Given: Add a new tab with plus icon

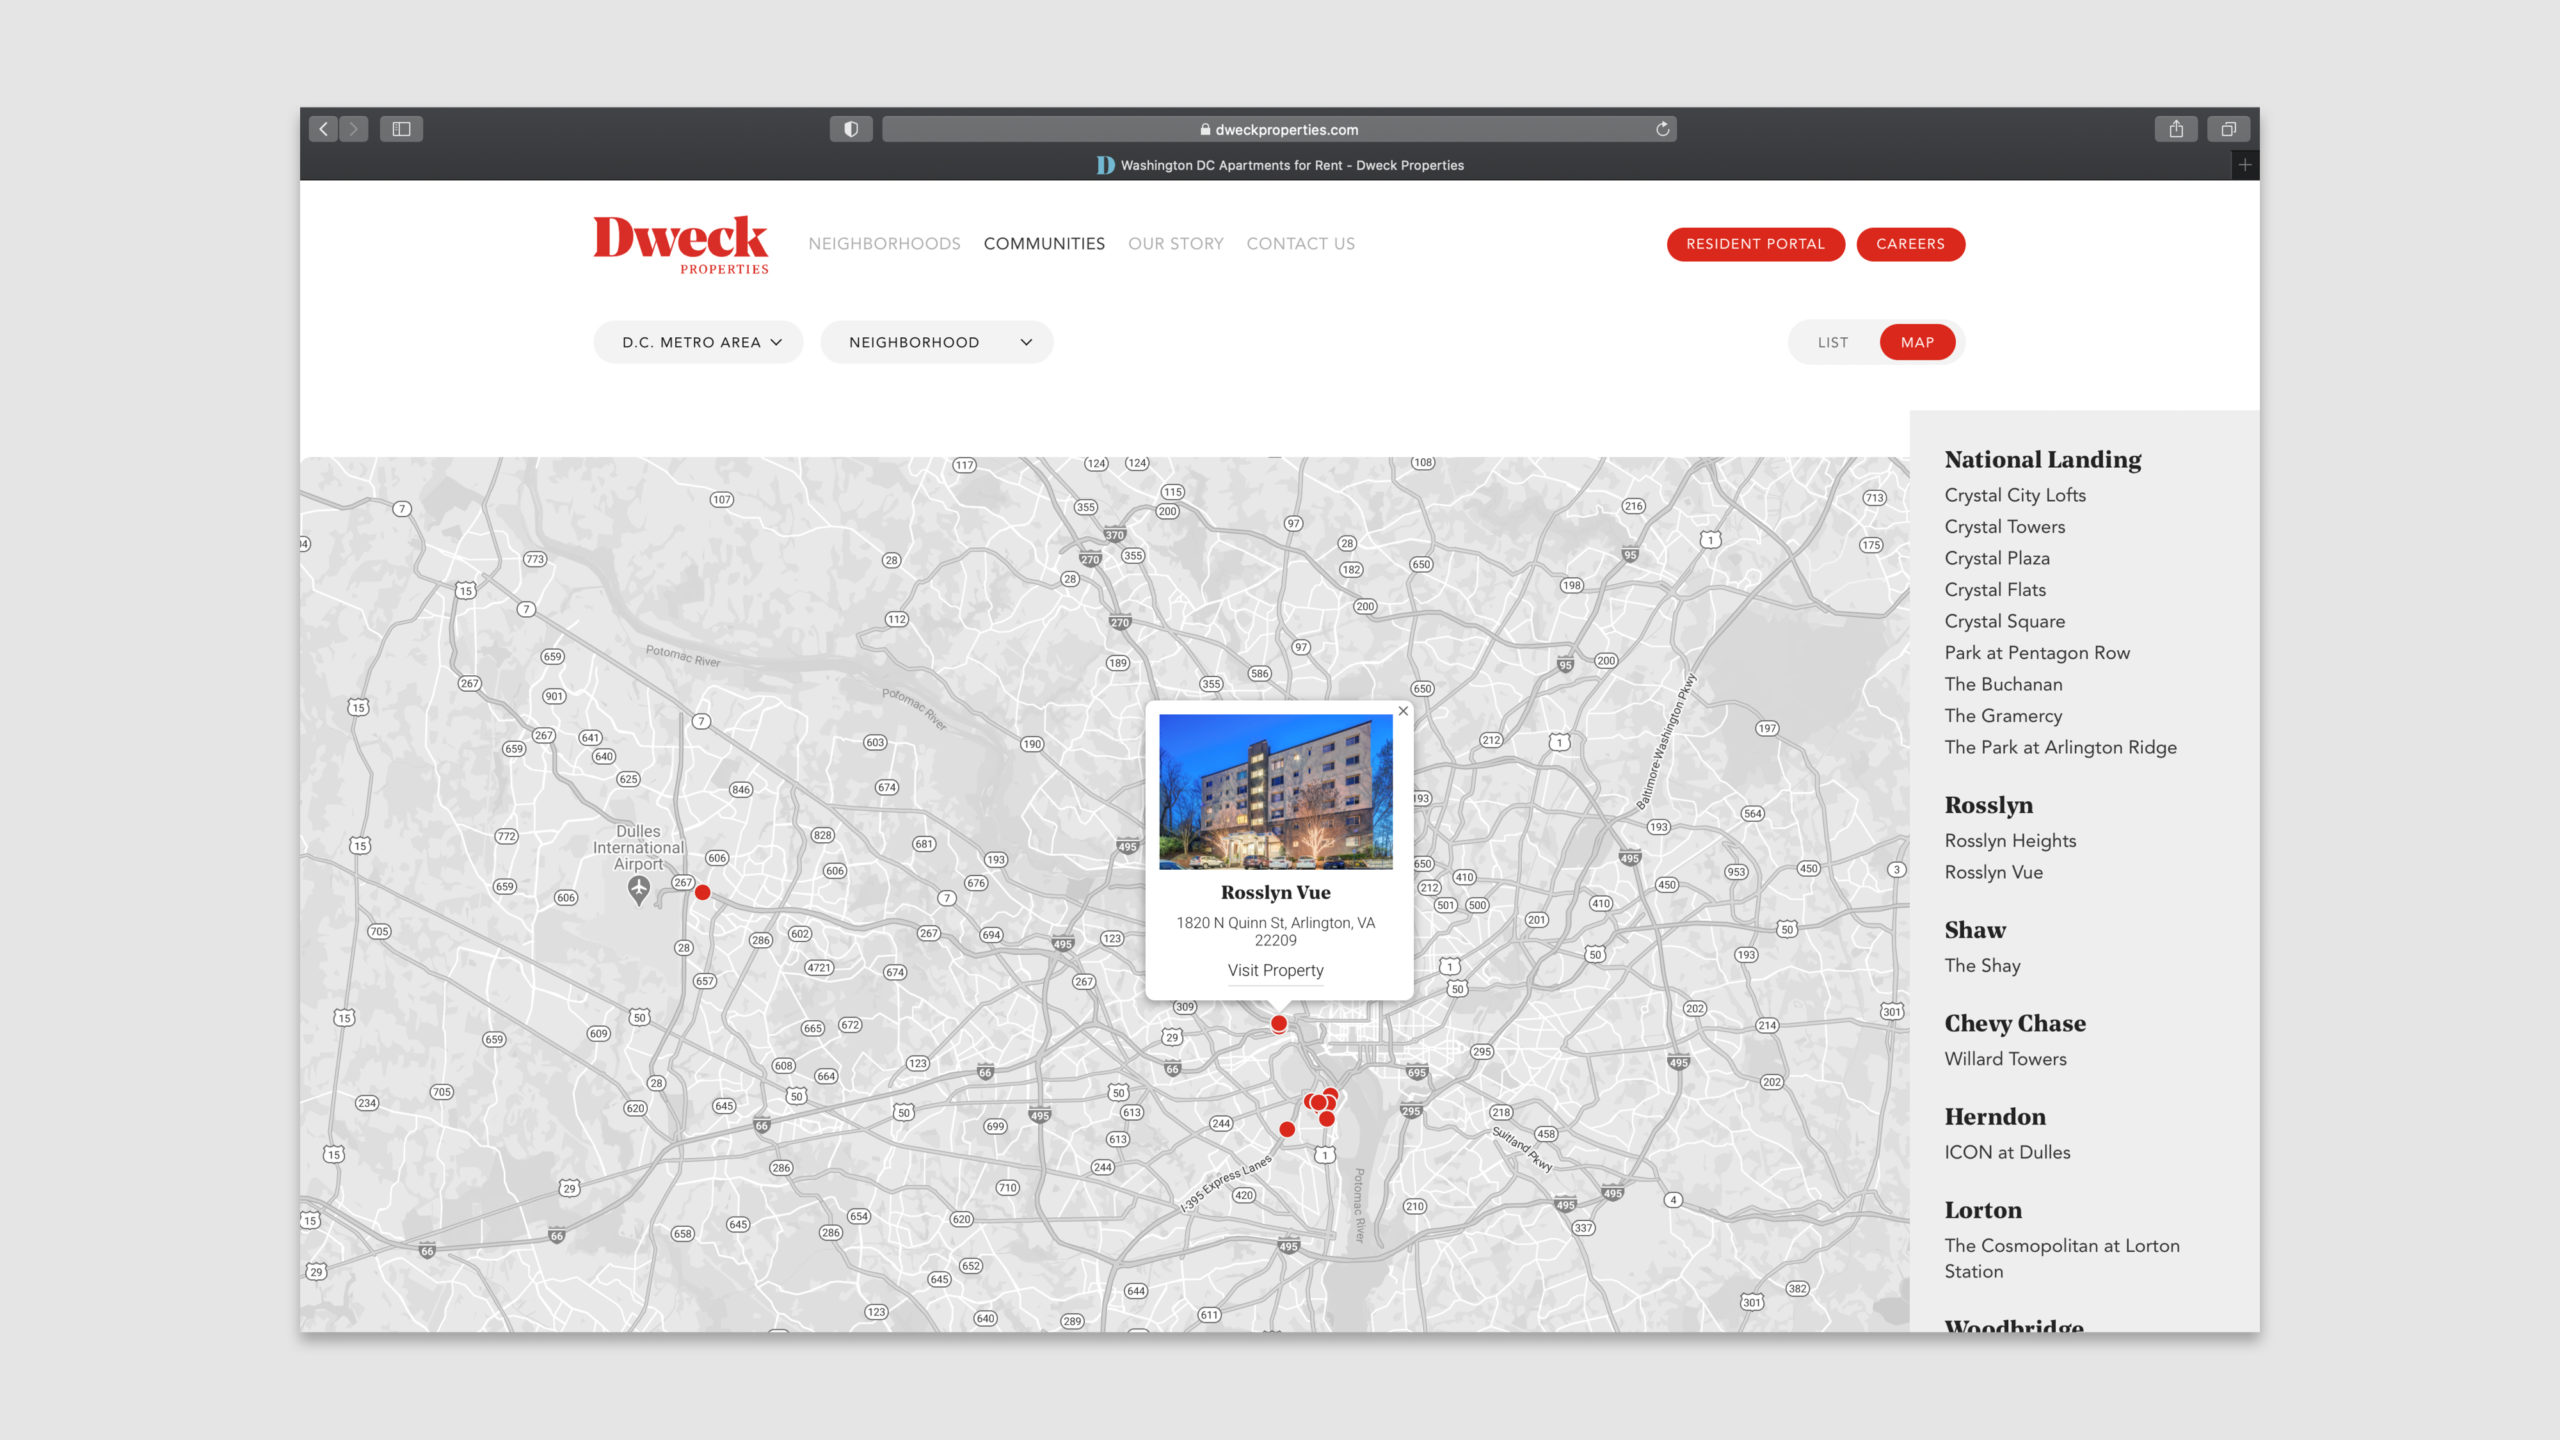Looking at the screenshot, I should click(x=2245, y=165).
